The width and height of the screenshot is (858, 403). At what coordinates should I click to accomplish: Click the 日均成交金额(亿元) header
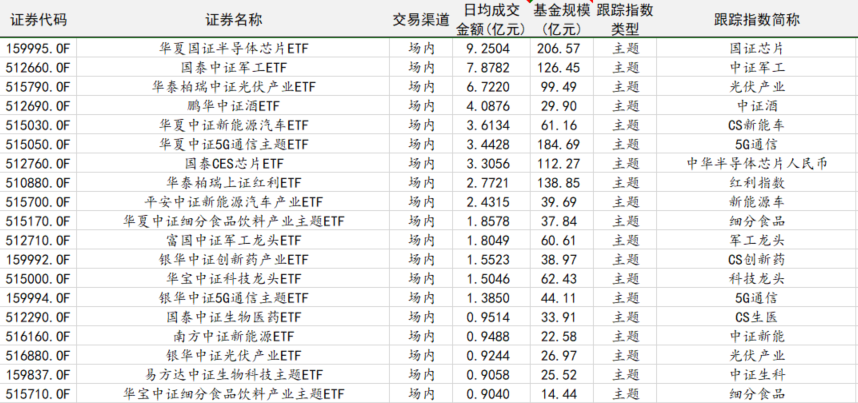491,20
